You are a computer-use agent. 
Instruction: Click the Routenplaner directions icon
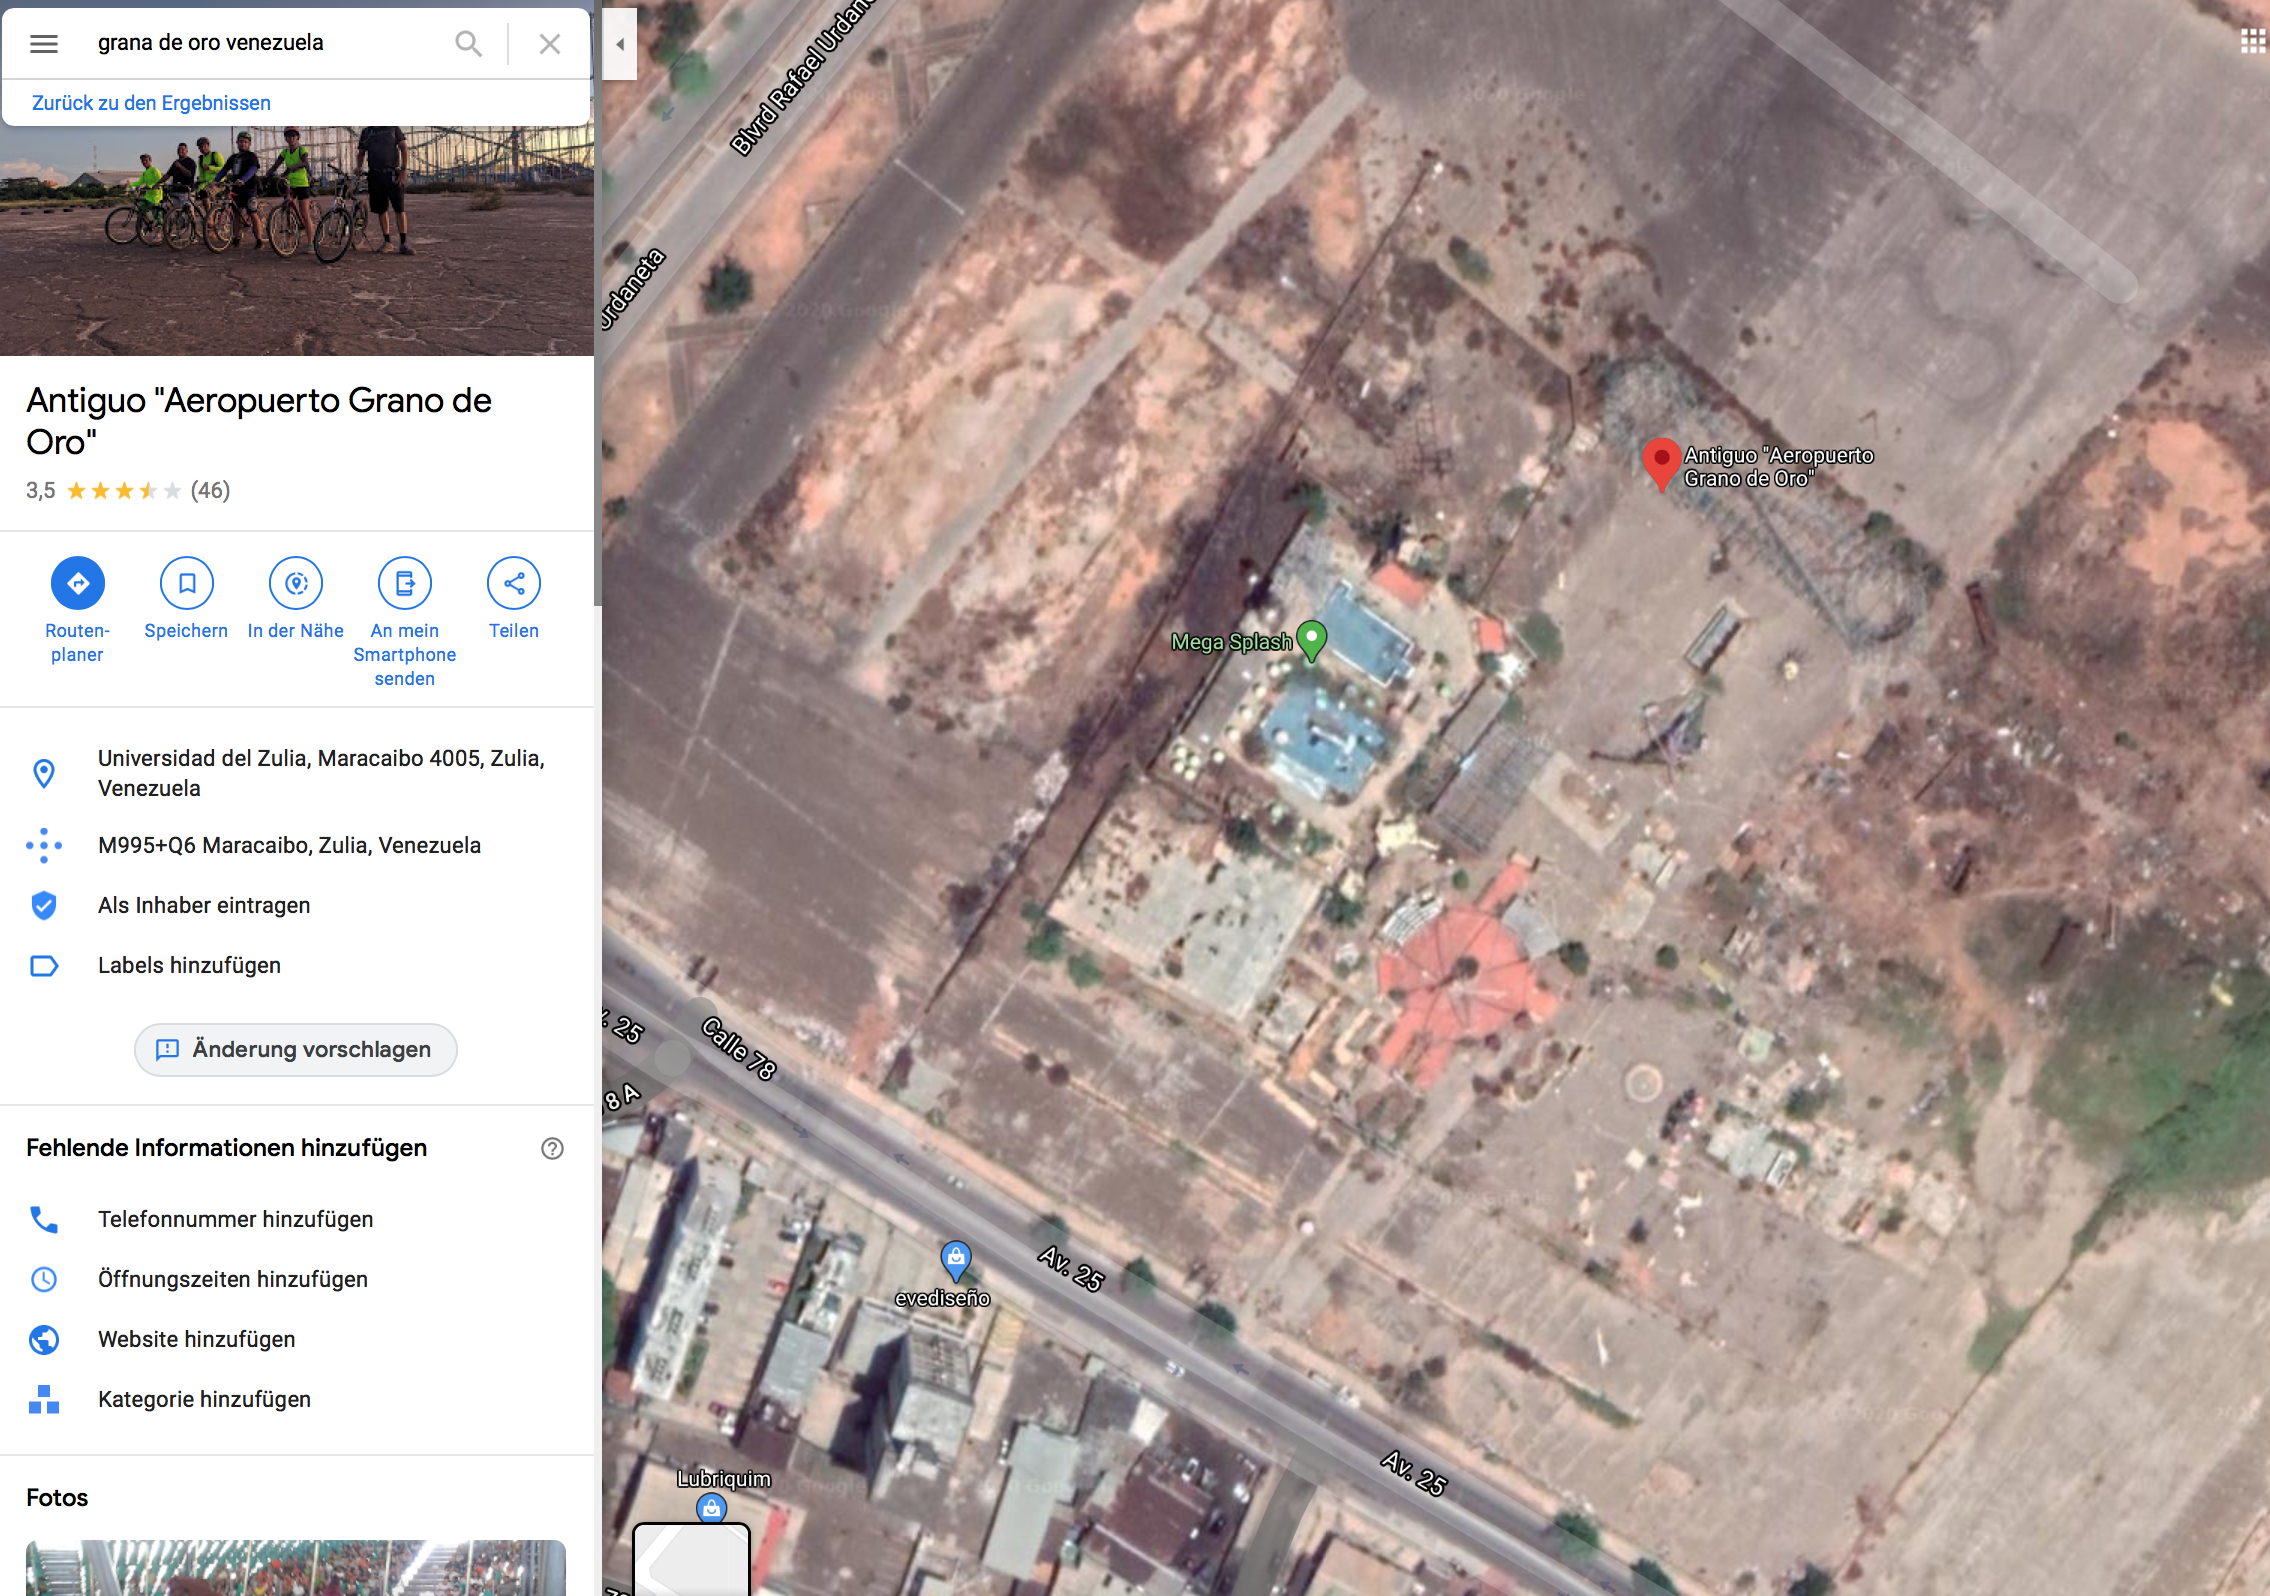(78, 583)
